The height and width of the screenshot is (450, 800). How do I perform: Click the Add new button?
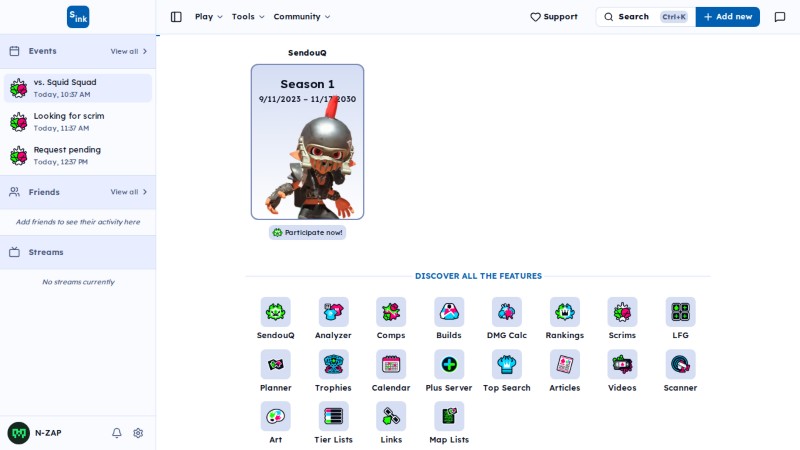click(728, 17)
